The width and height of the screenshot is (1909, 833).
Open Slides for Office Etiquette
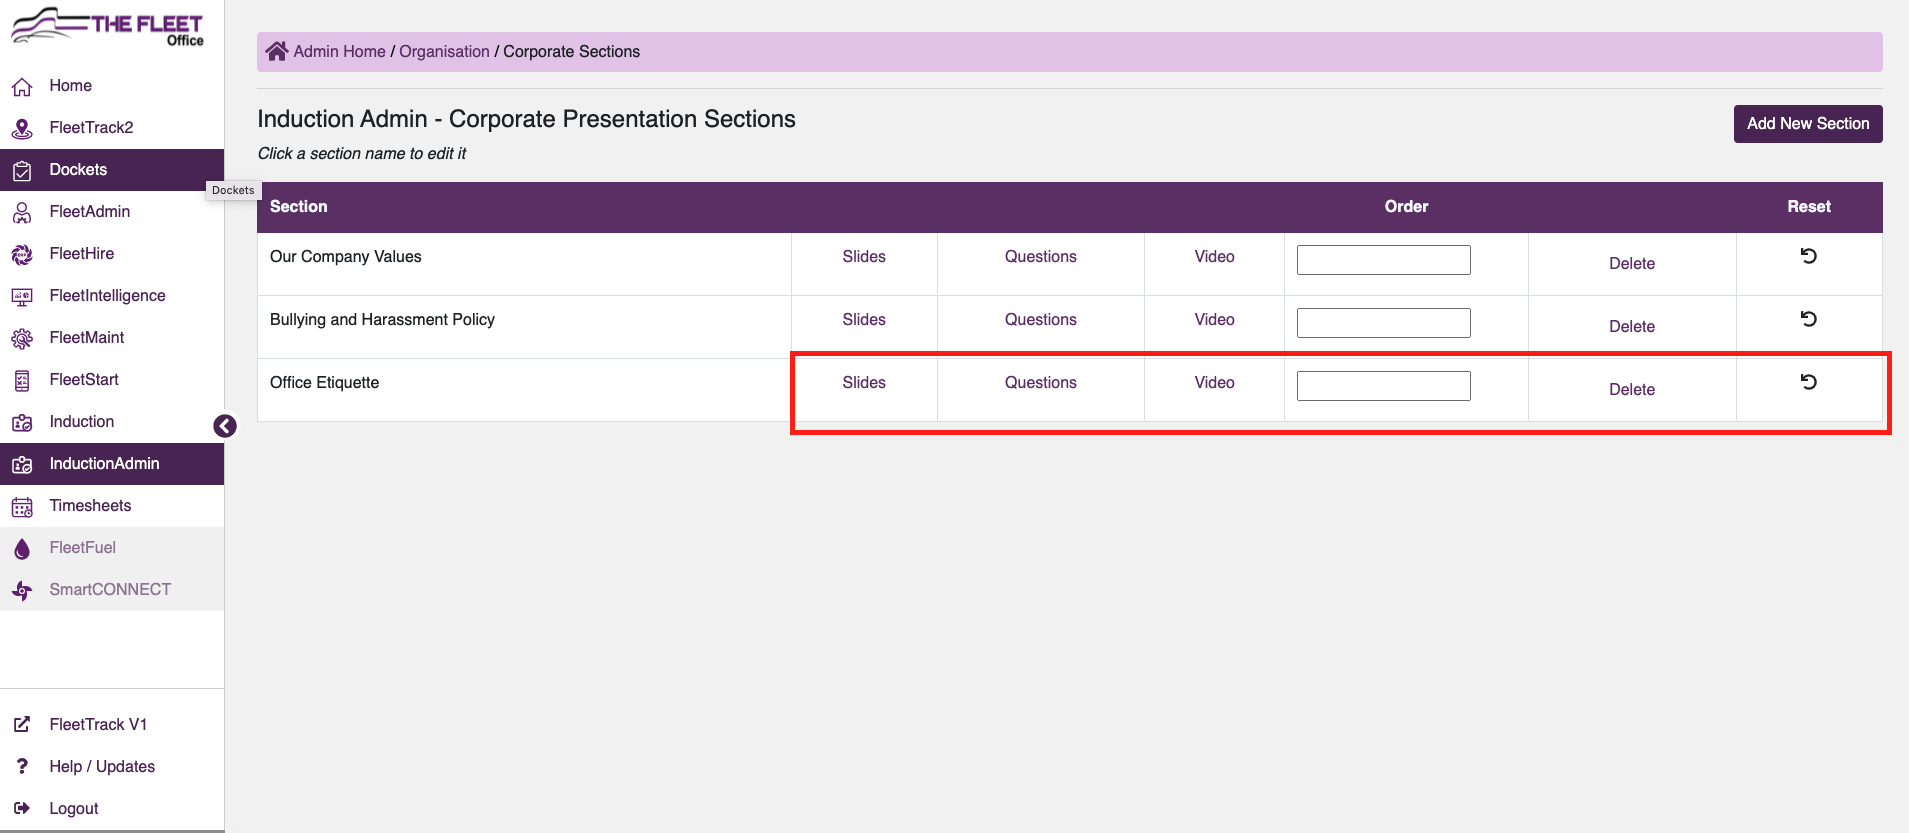pyautogui.click(x=864, y=382)
